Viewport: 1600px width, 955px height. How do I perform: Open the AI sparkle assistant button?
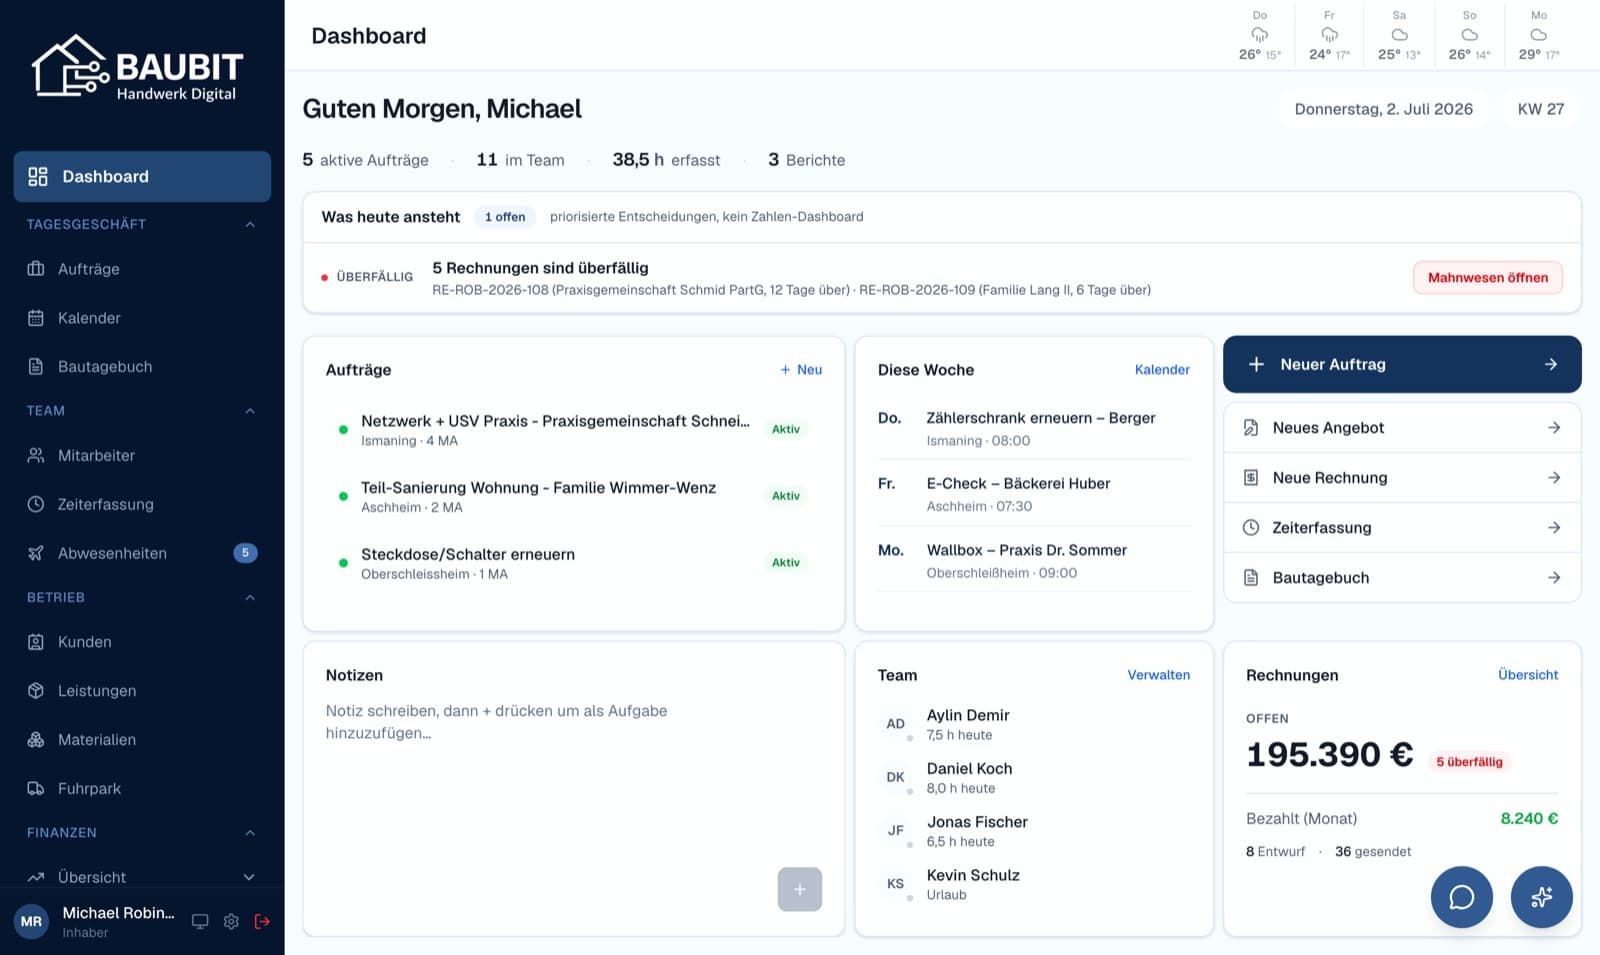1541,897
